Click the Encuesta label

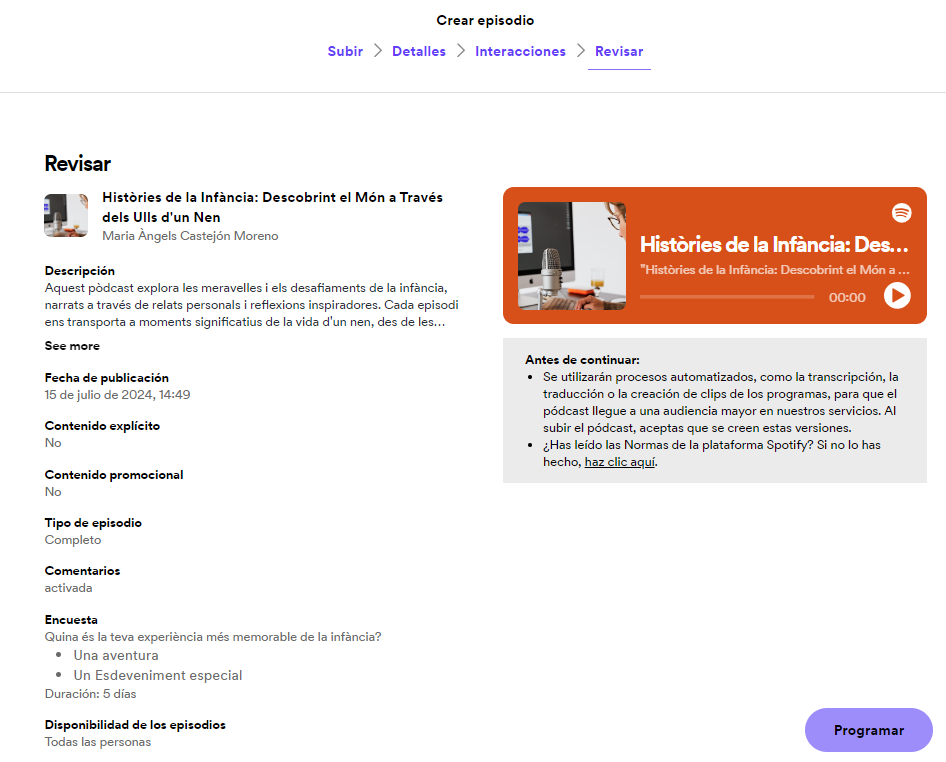[x=71, y=620]
